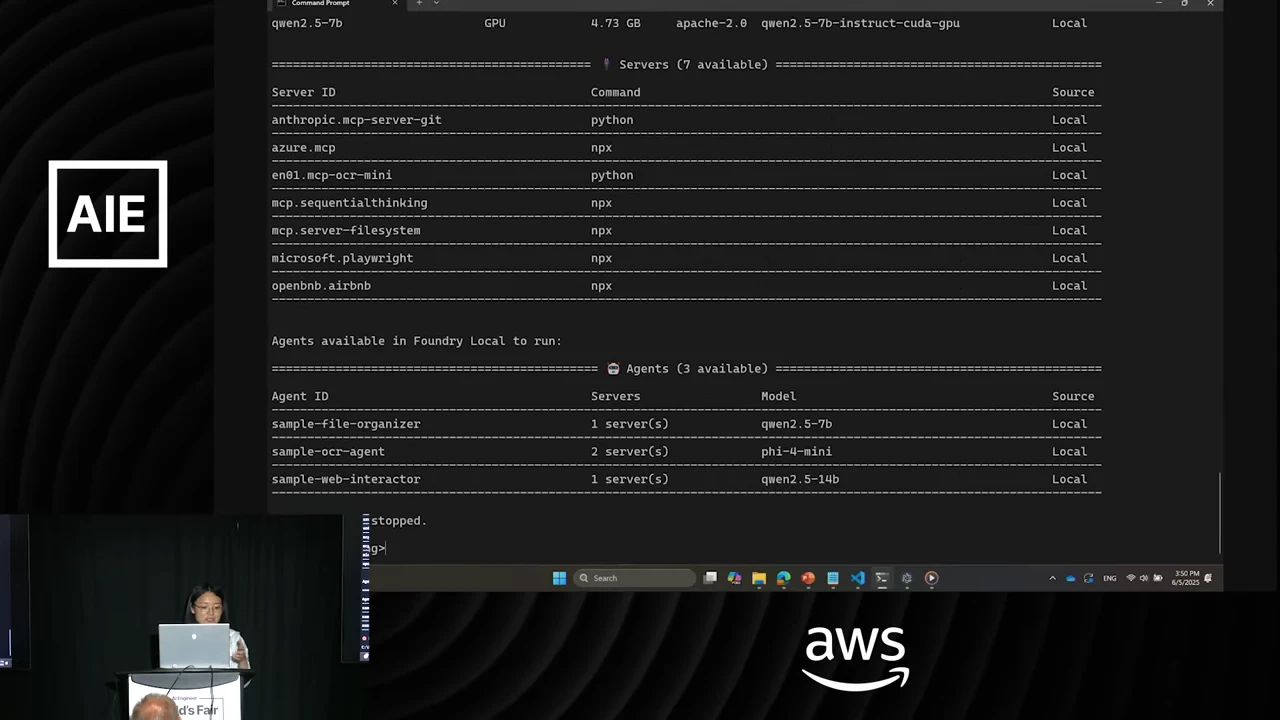Click en01.mcp-ocr-mini server ID

pos(332,175)
